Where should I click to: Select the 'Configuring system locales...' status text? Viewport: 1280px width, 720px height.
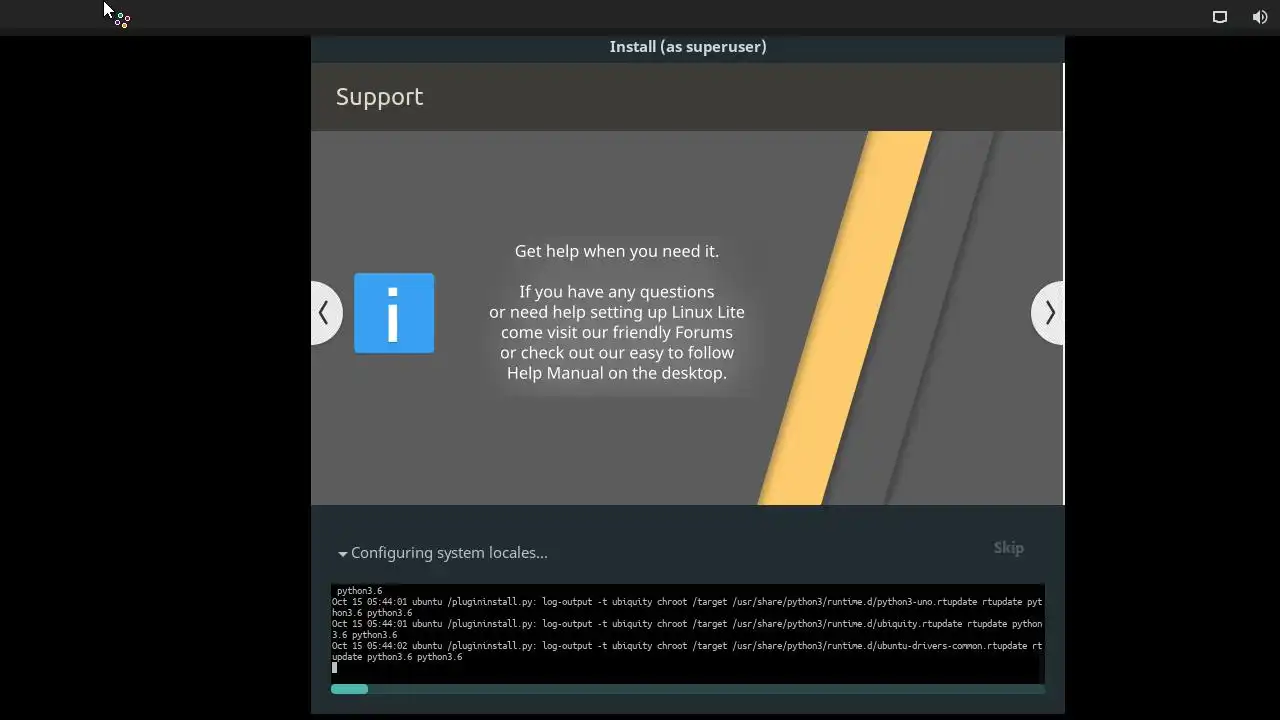(x=449, y=553)
